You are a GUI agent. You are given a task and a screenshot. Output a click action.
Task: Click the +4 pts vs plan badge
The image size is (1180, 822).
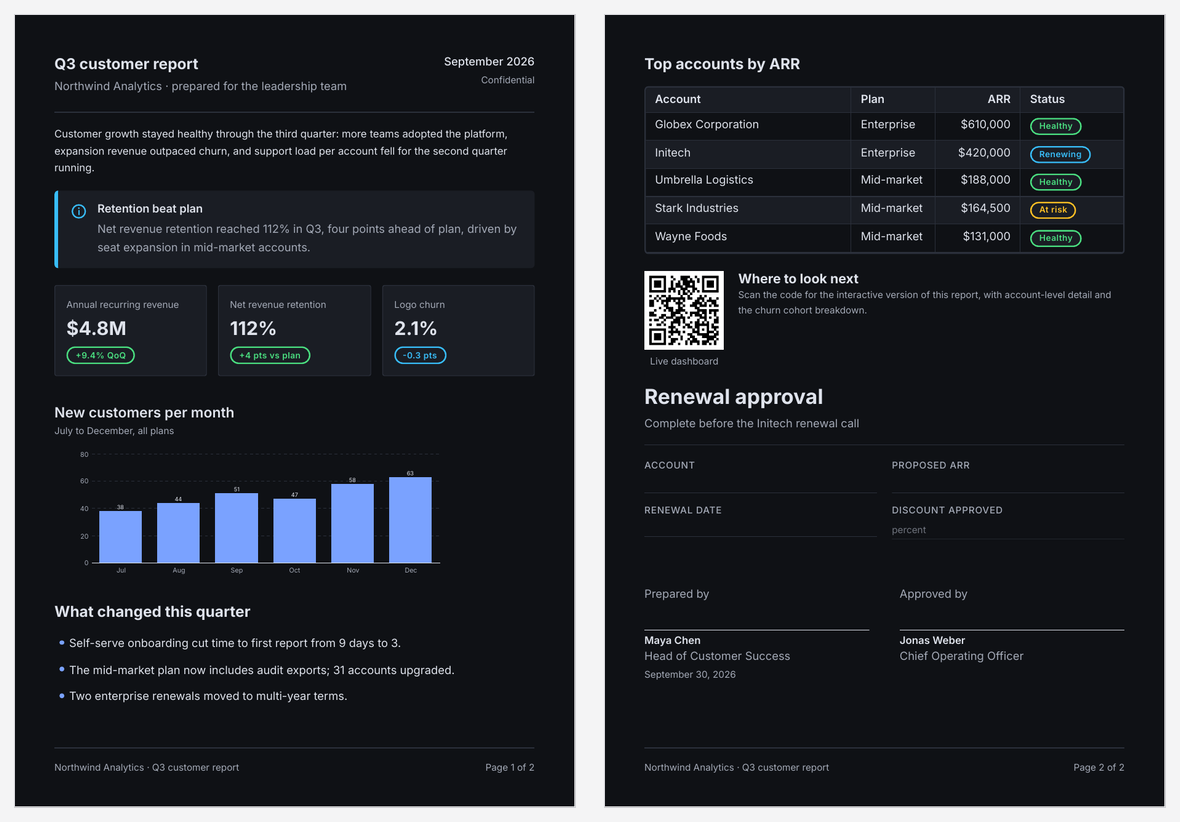coord(270,355)
